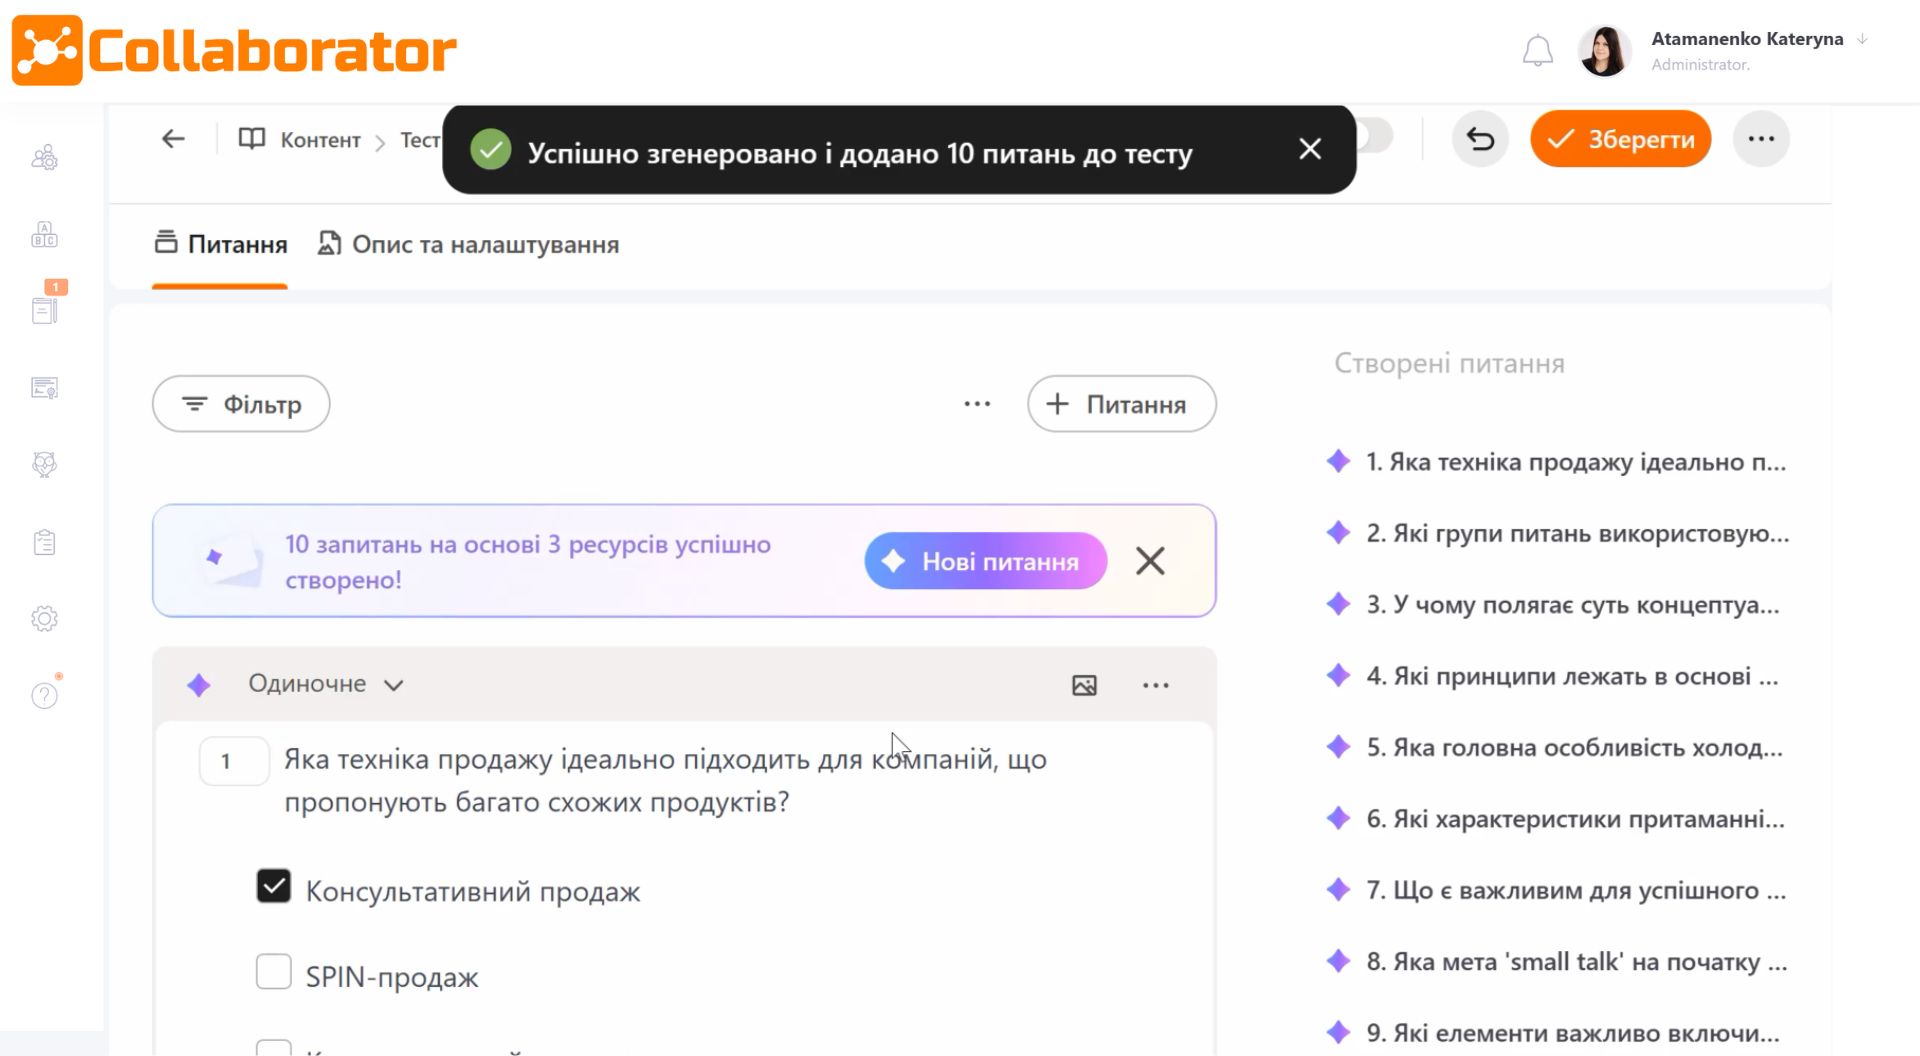The image size is (1920, 1056).
Task: Click the Зберегти save button
Action: [1620, 139]
